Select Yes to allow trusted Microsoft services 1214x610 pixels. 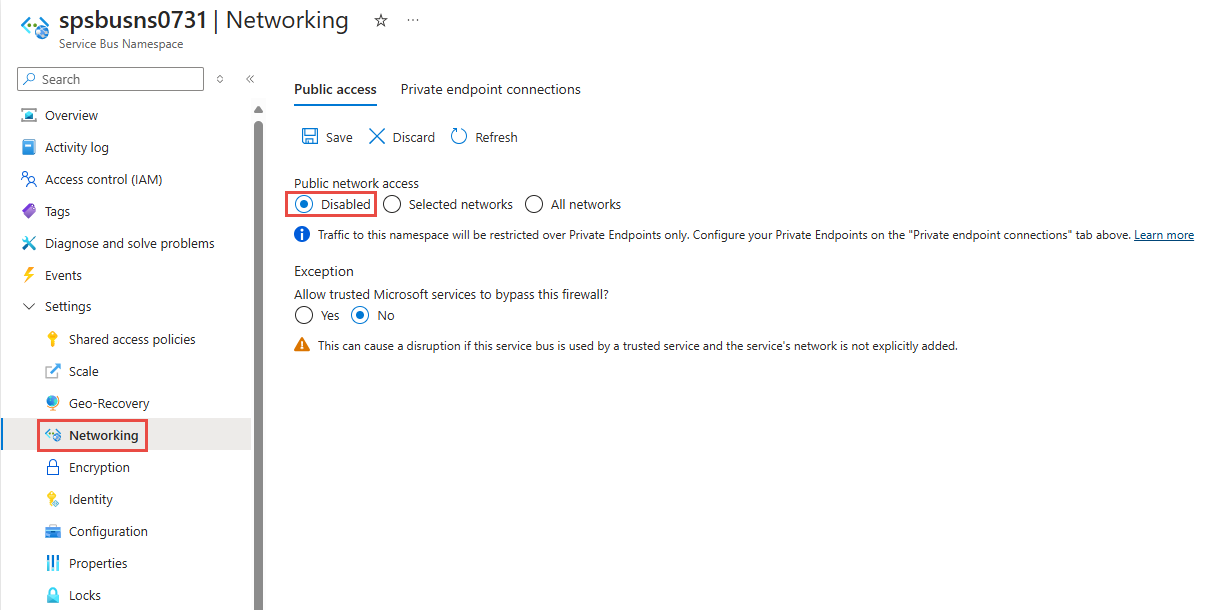(304, 314)
